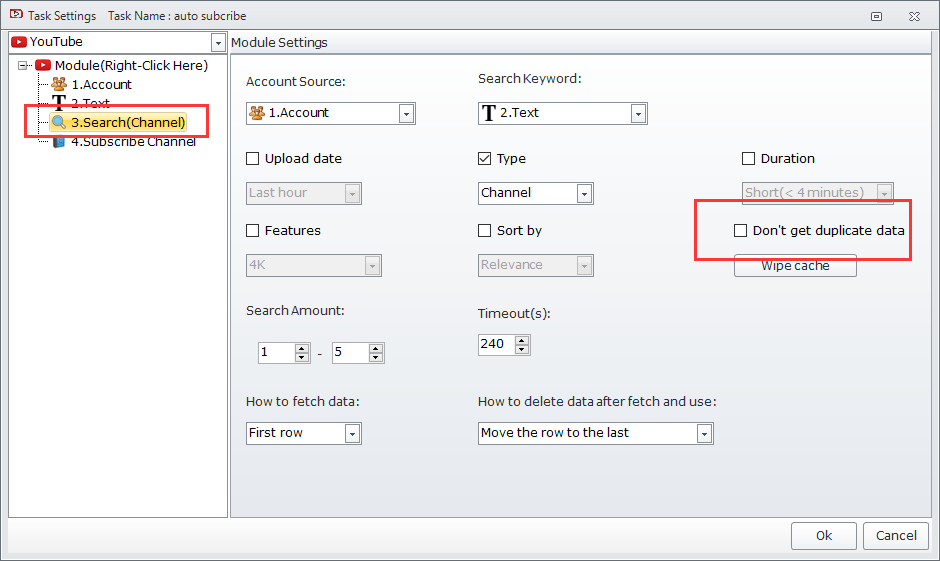Viewport: 940px width, 561px height.
Task: Expand the How to fetch data dropdown
Action: (x=352, y=433)
